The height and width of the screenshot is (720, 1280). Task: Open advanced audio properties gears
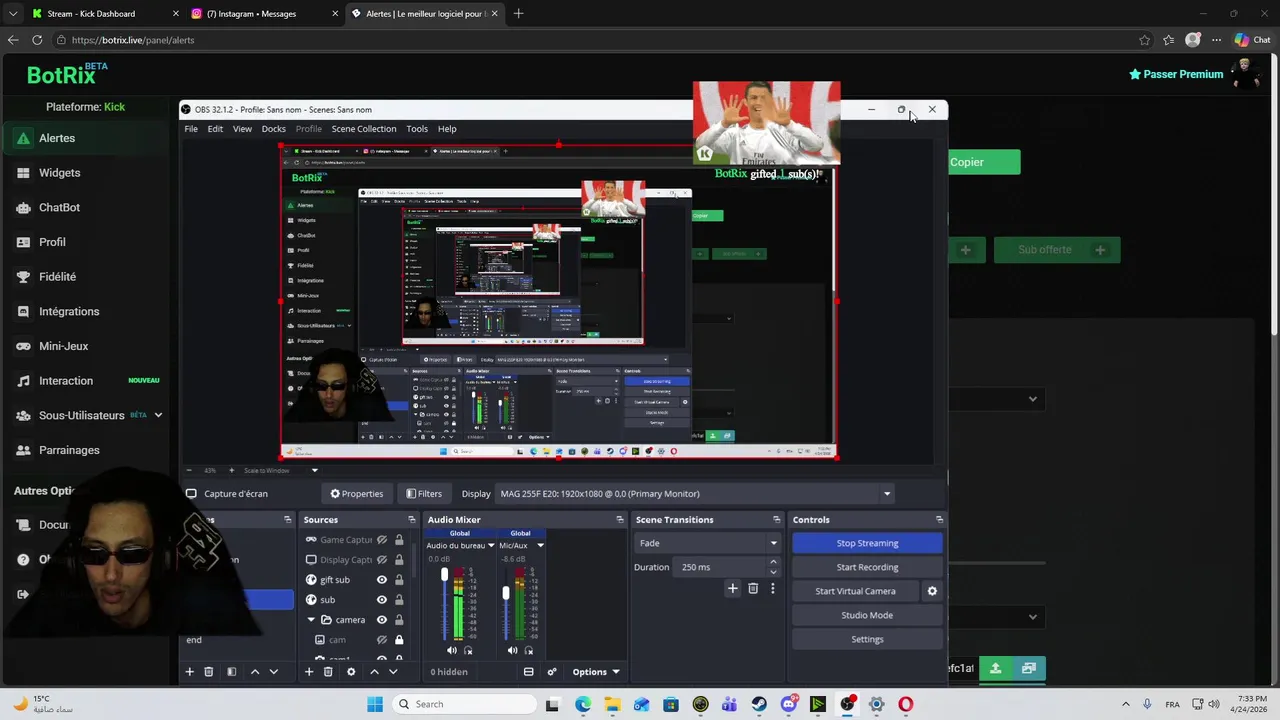[551, 672]
